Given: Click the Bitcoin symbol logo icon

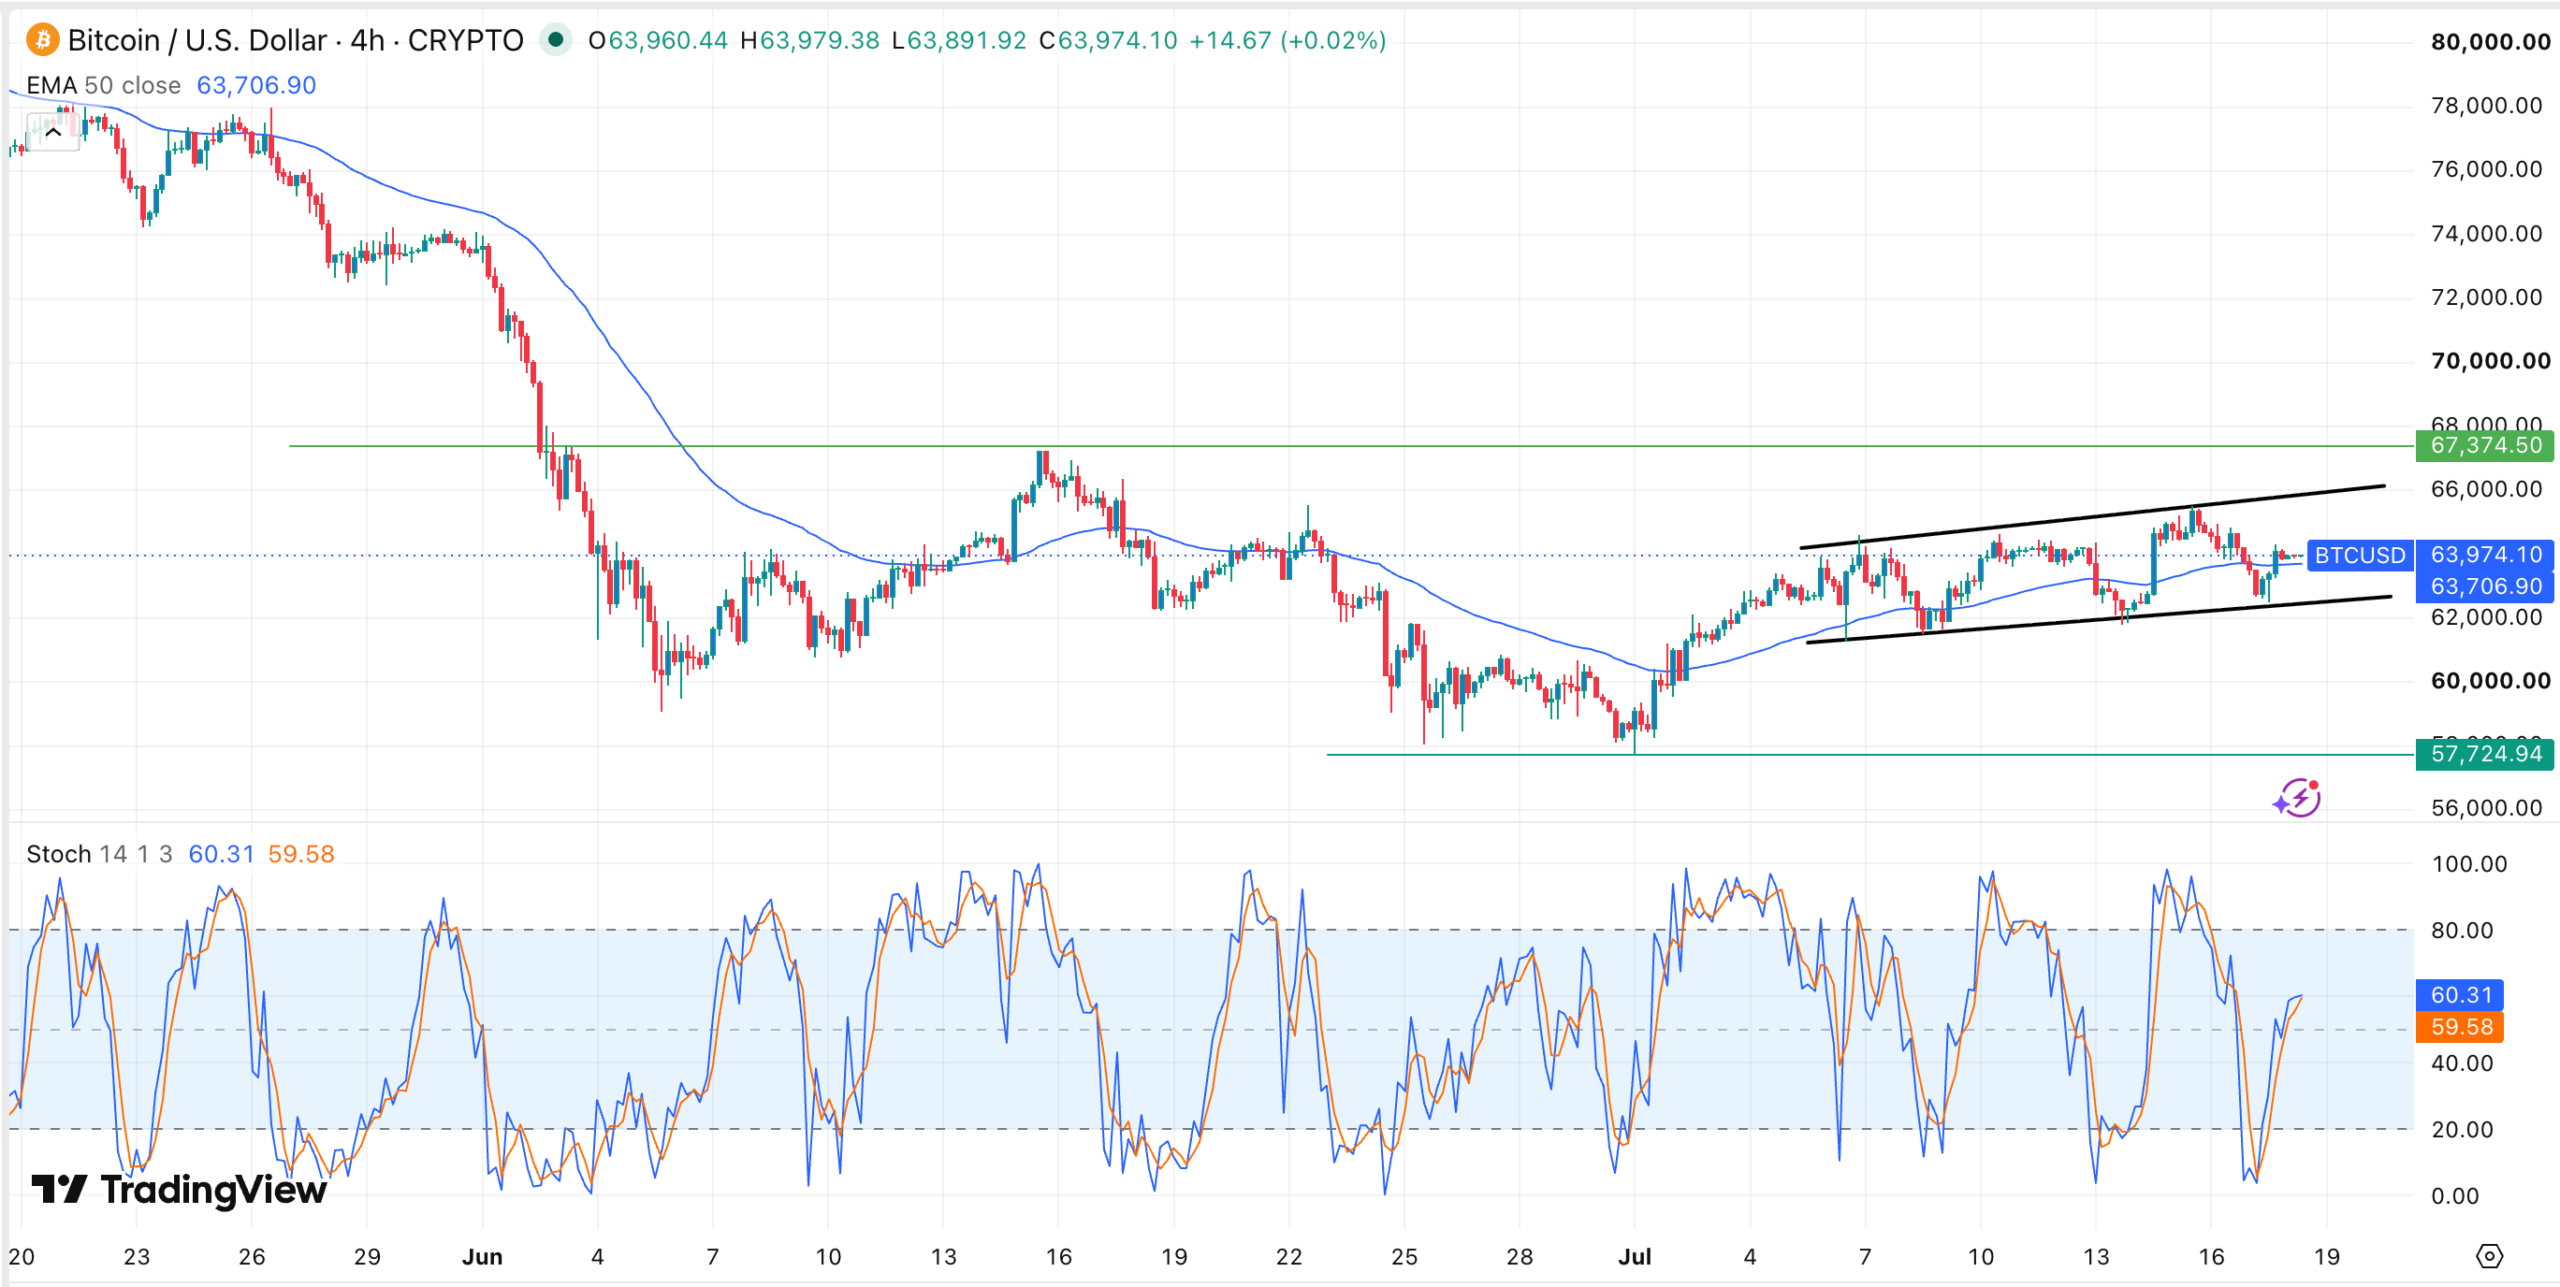Looking at the screenshot, I should click(x=42, y=40).
